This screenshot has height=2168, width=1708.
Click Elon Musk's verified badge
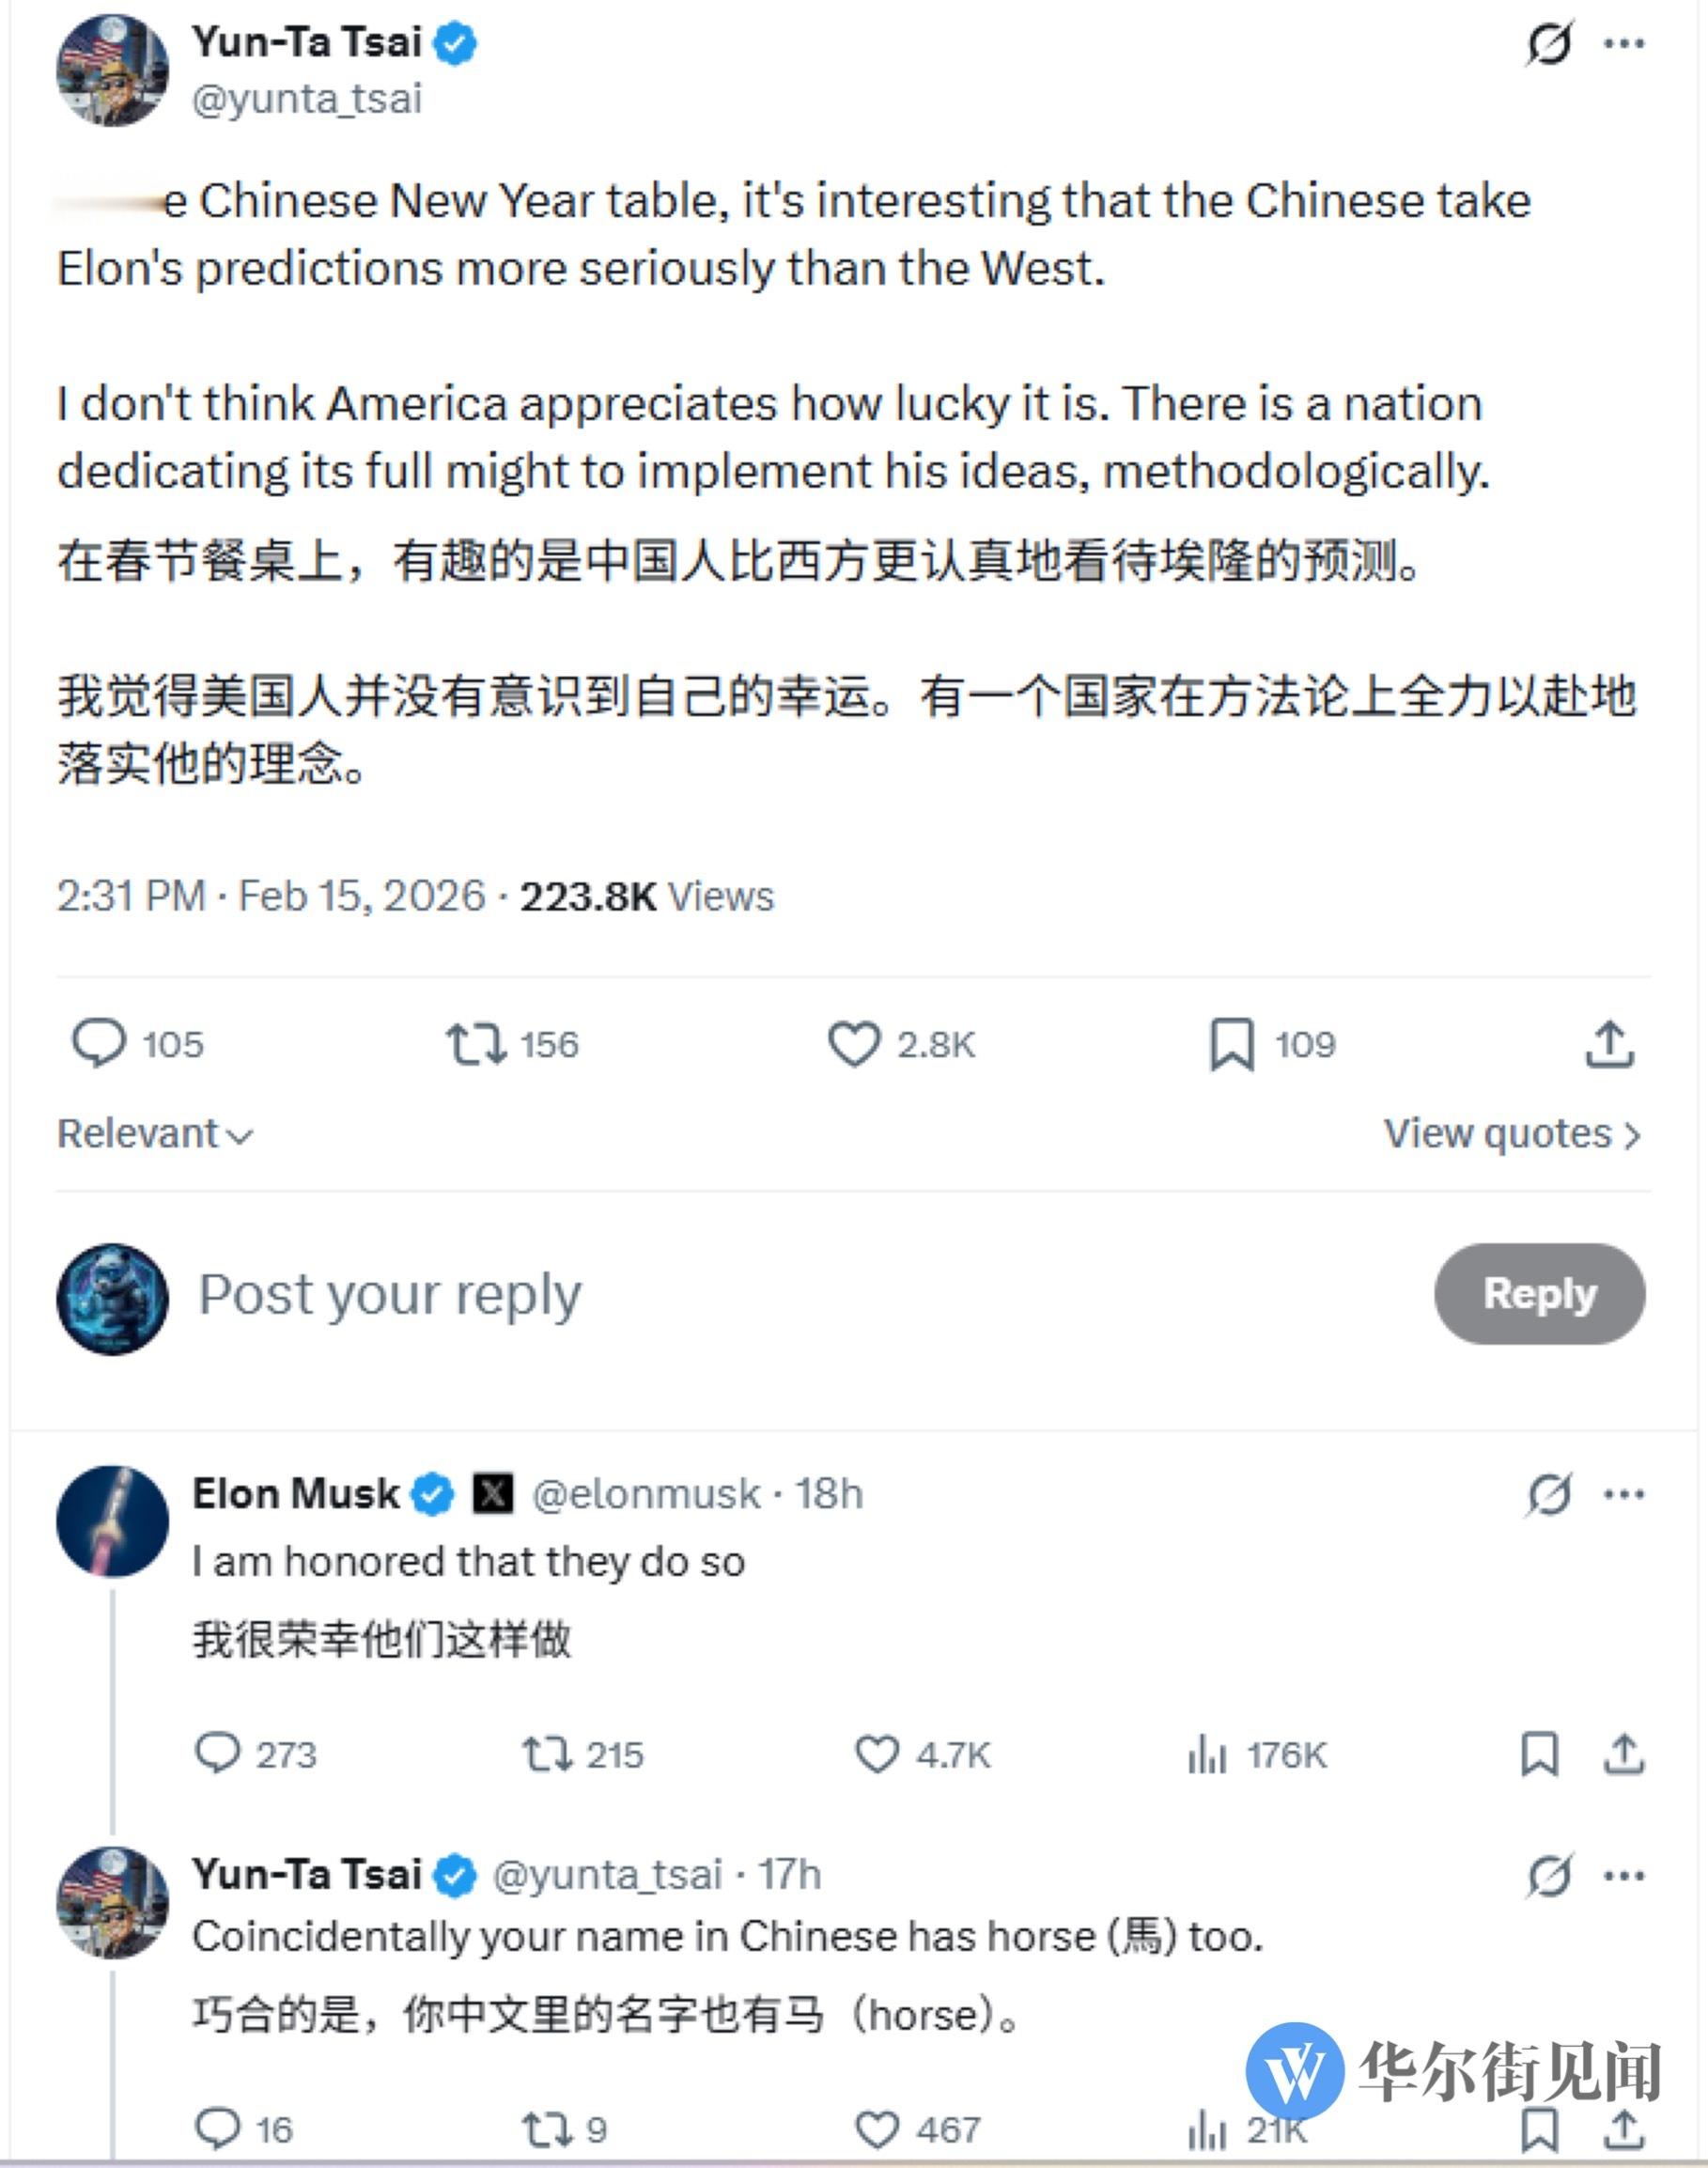(432, 1495)
